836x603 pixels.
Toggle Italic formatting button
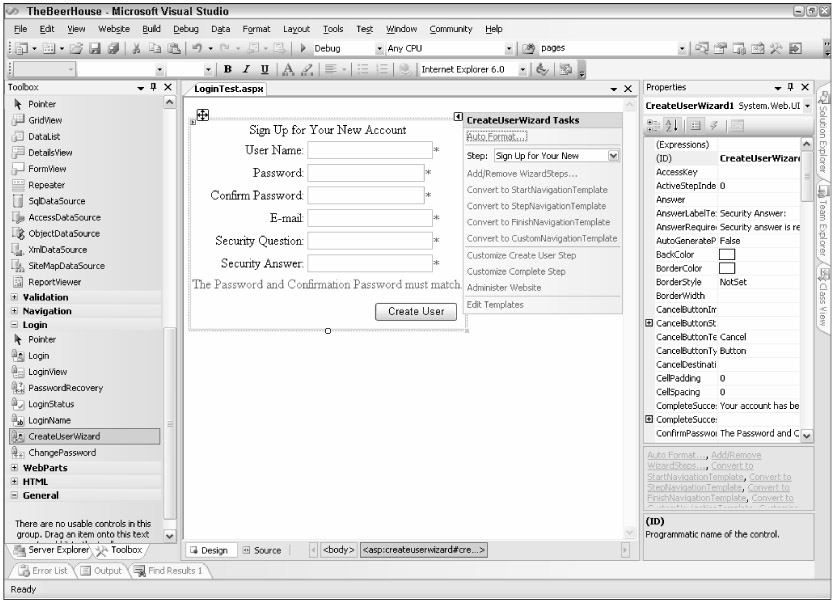click(x=246, y=71)
